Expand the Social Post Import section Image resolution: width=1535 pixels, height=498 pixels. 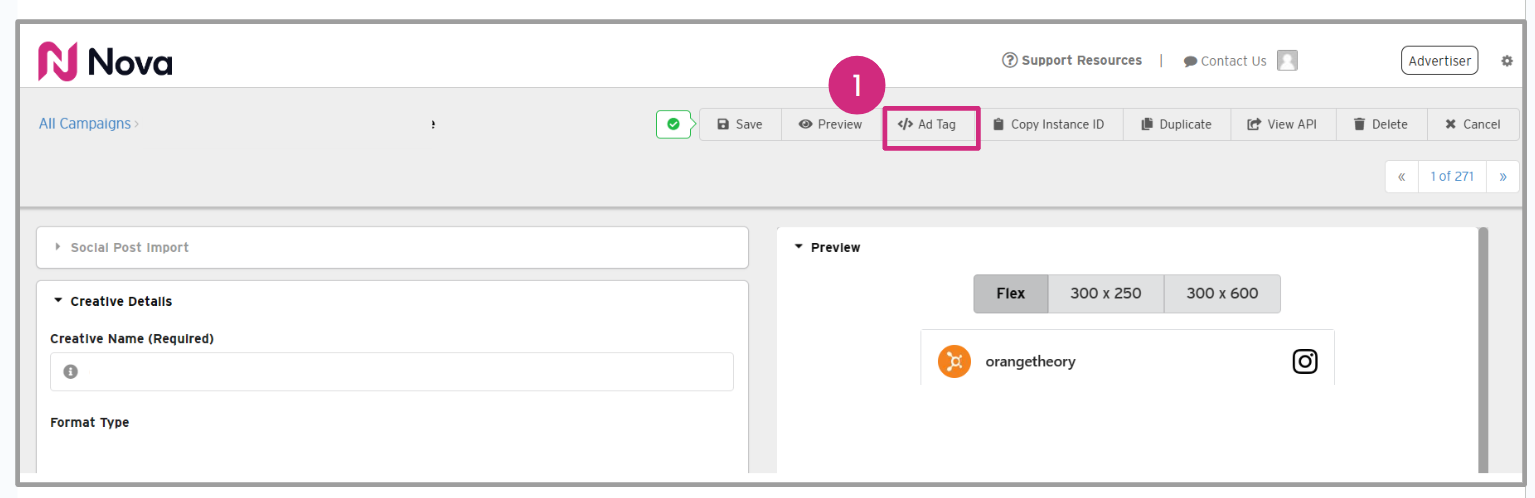tap(129, 247)
